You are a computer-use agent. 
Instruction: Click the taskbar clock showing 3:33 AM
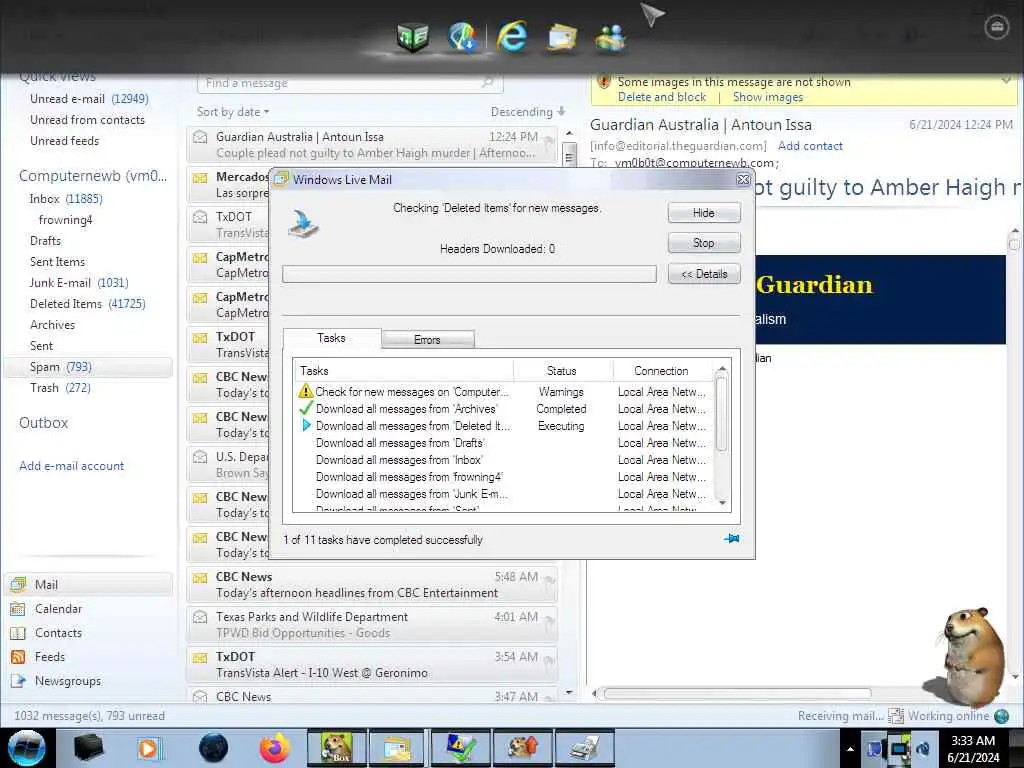(x=973, y=749)
